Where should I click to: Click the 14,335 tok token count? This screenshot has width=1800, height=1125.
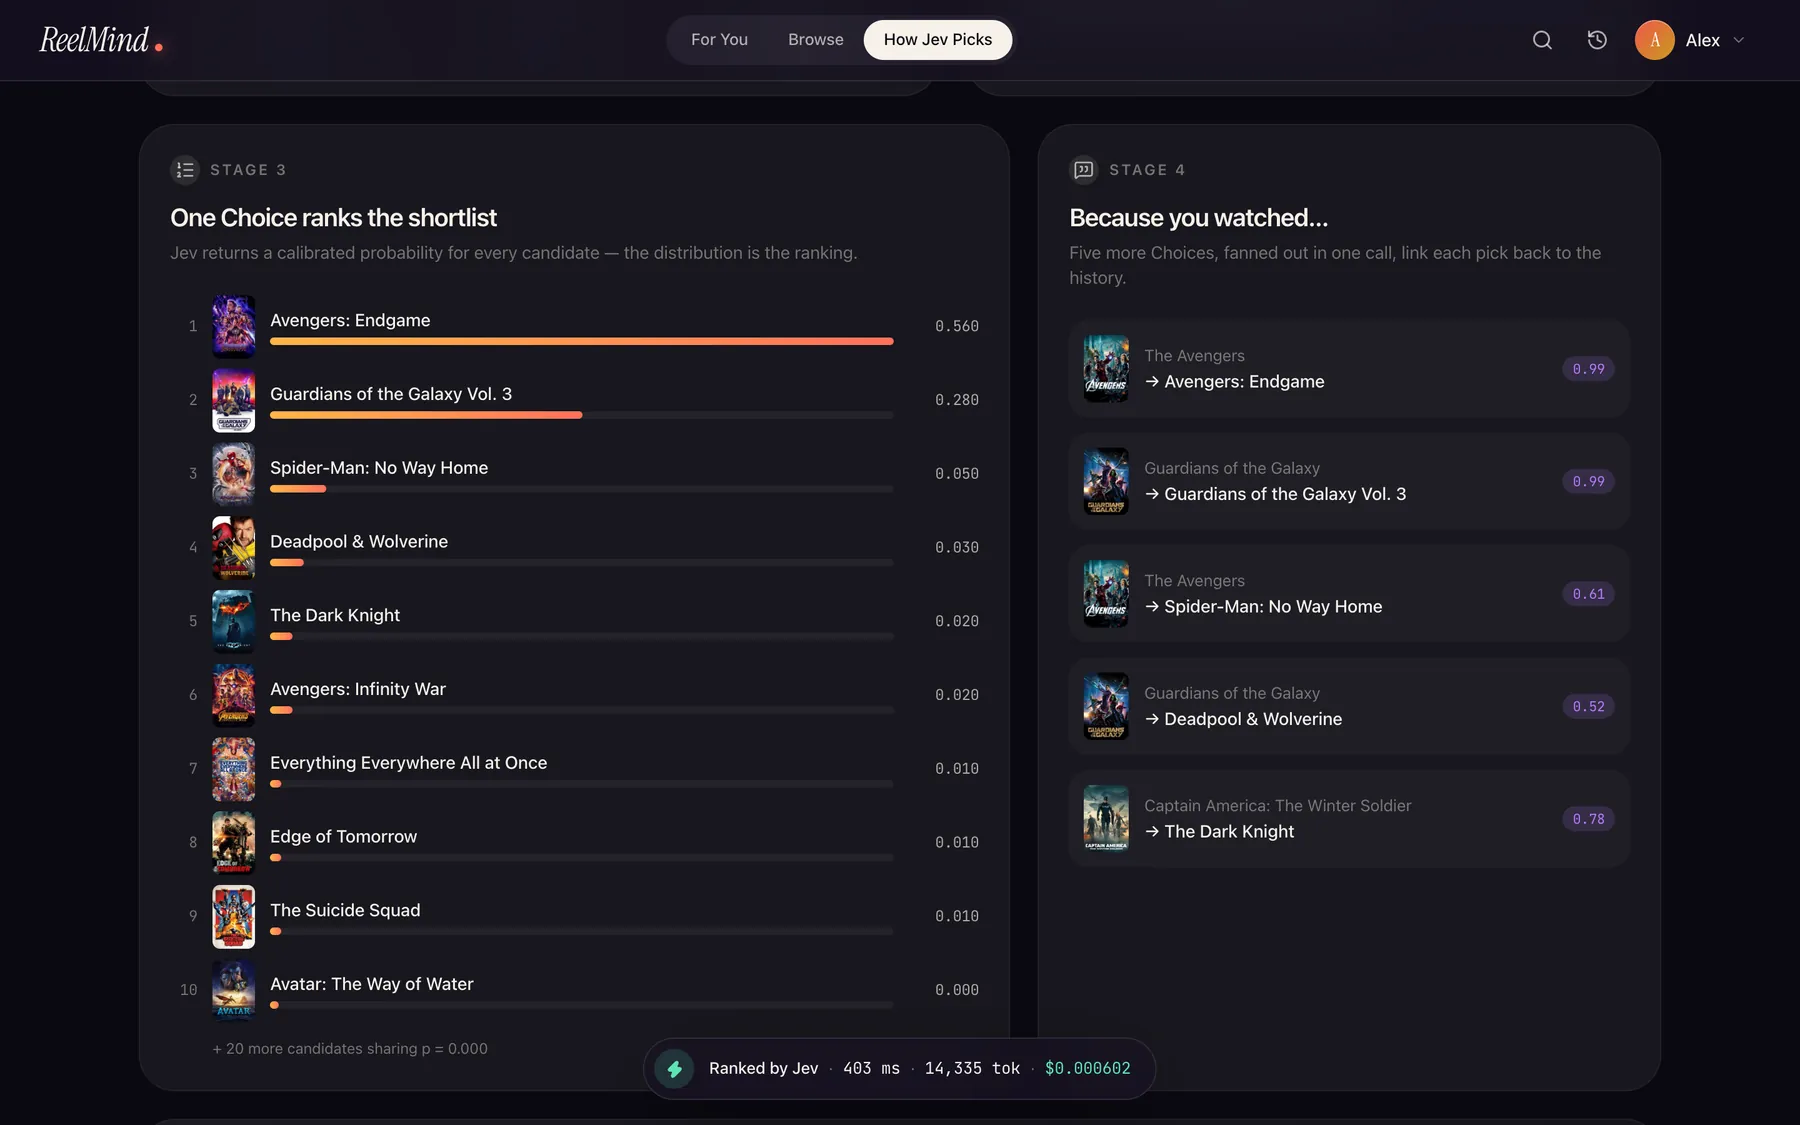(x=972, y=1069)
